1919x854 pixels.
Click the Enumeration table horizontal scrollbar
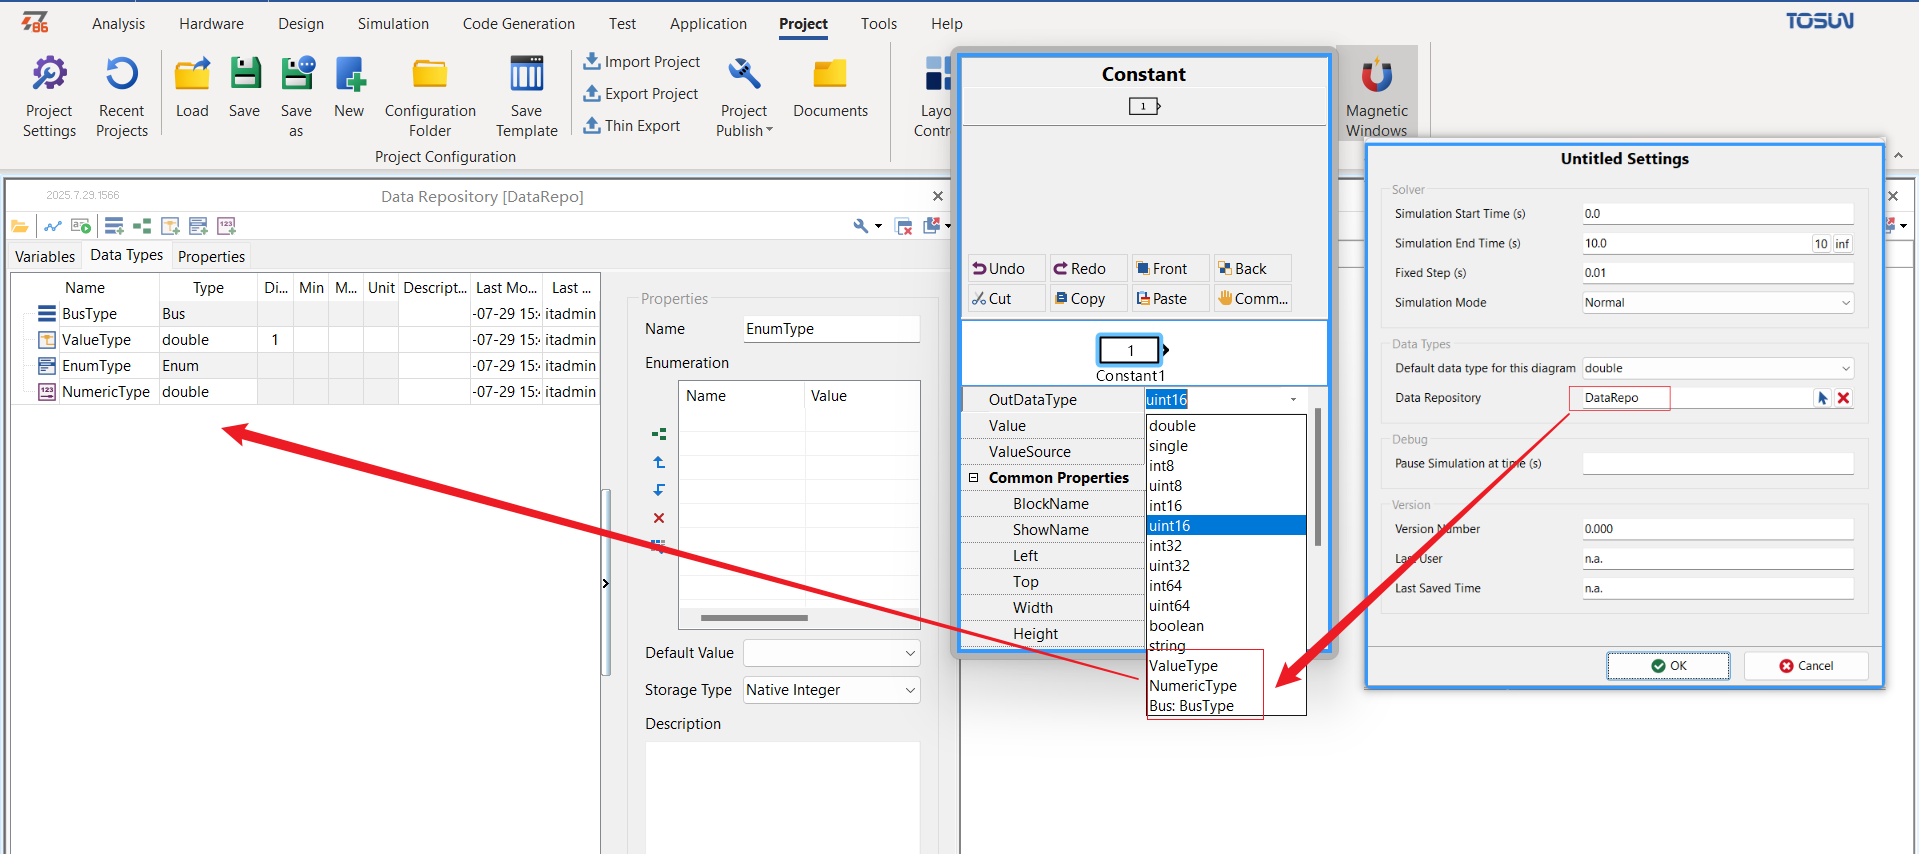754,618
